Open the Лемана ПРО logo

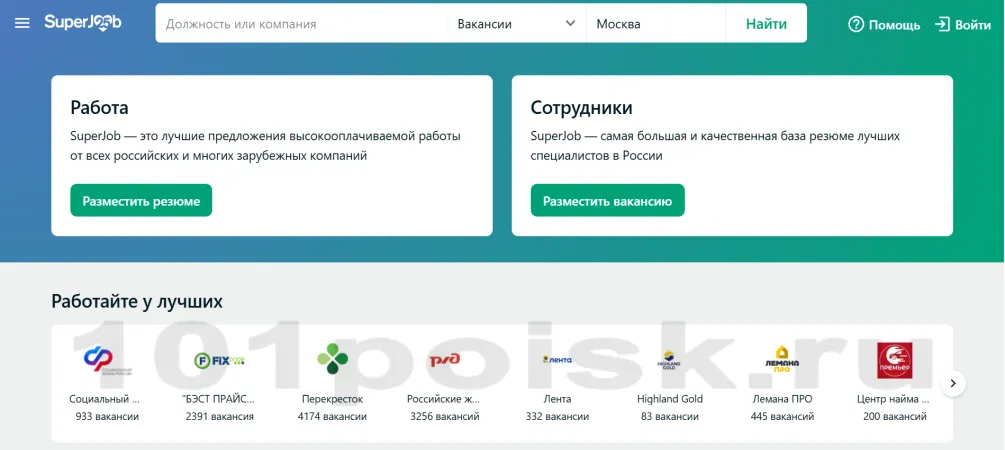782,359
